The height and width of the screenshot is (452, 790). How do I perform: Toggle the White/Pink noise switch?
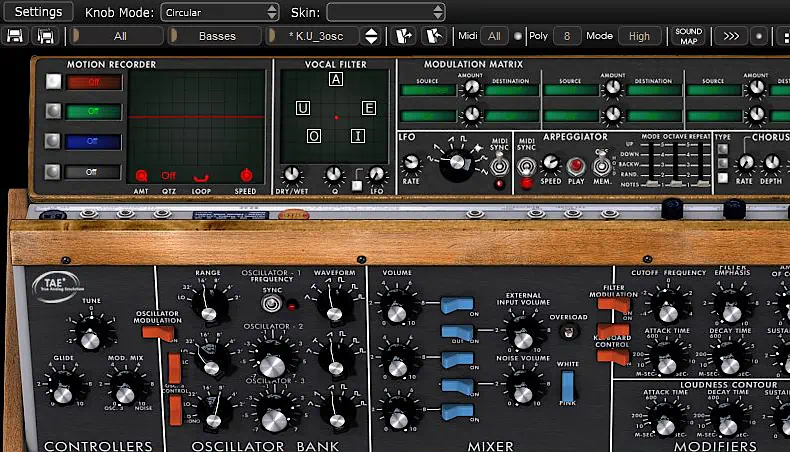coord(567,386)
